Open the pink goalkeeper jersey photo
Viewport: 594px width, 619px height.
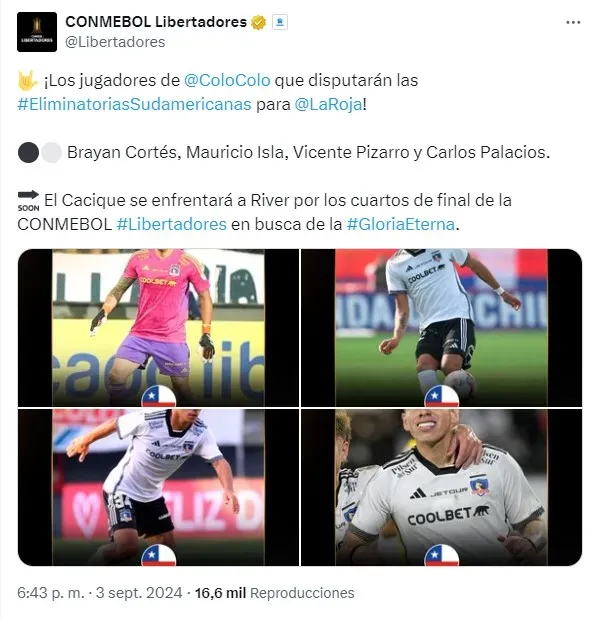(158, 328)
